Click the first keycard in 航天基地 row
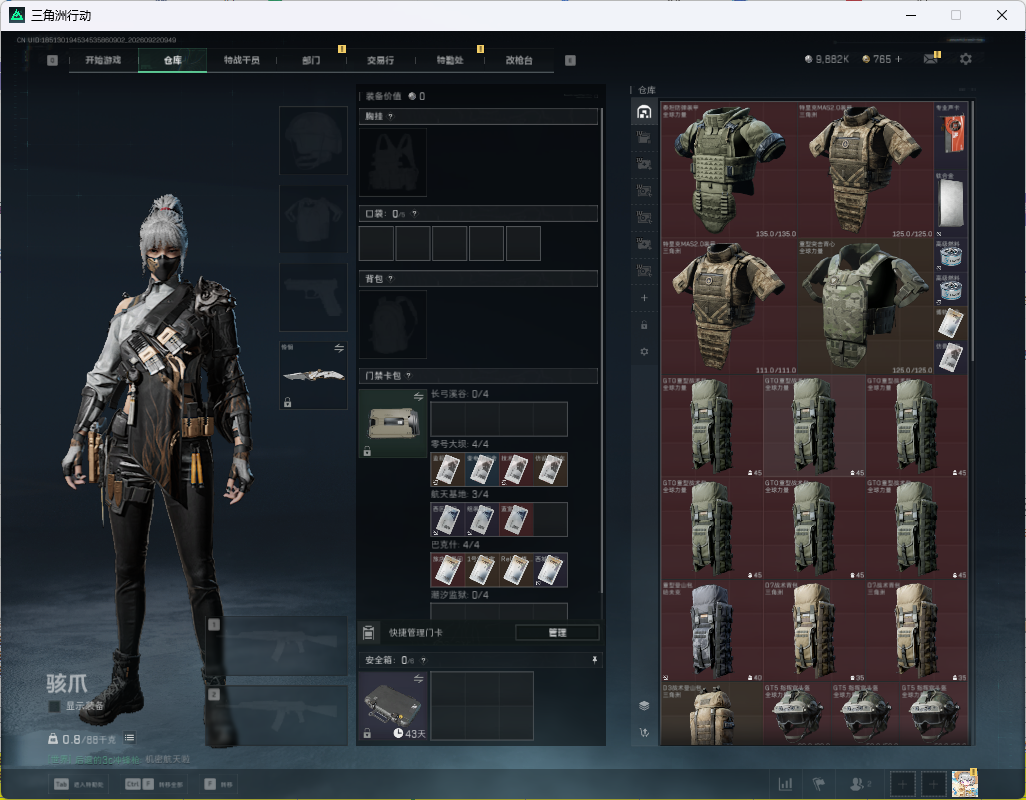 point(448,519)
